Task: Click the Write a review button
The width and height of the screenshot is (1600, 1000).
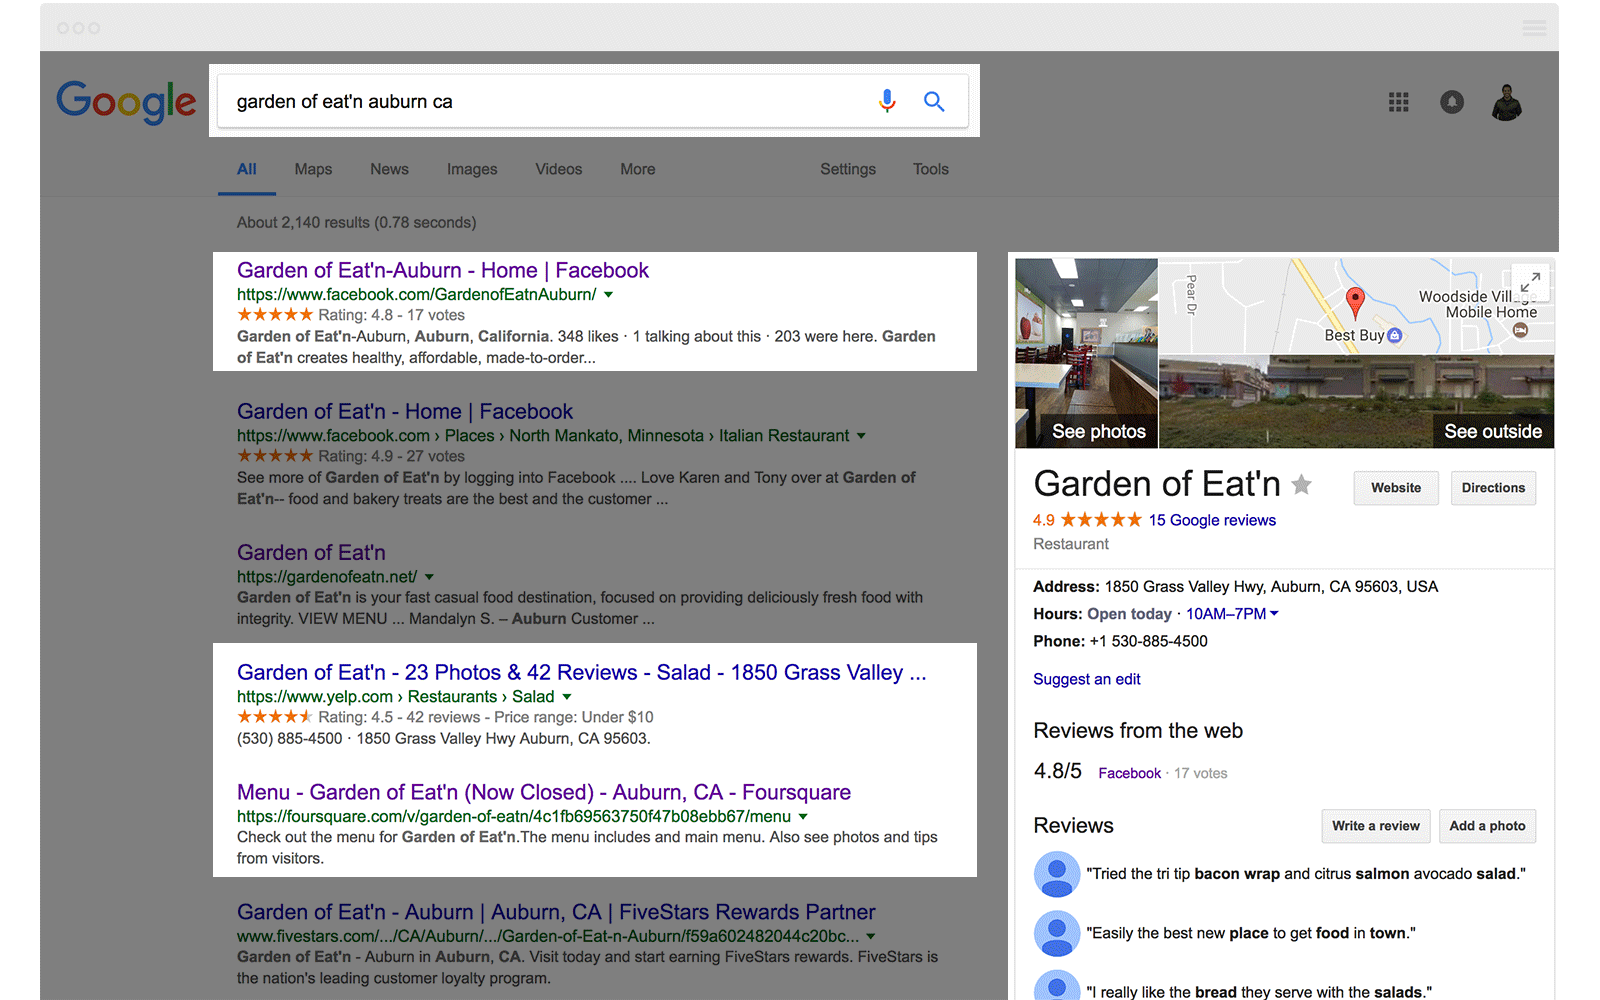Action: coord(1375,826)
